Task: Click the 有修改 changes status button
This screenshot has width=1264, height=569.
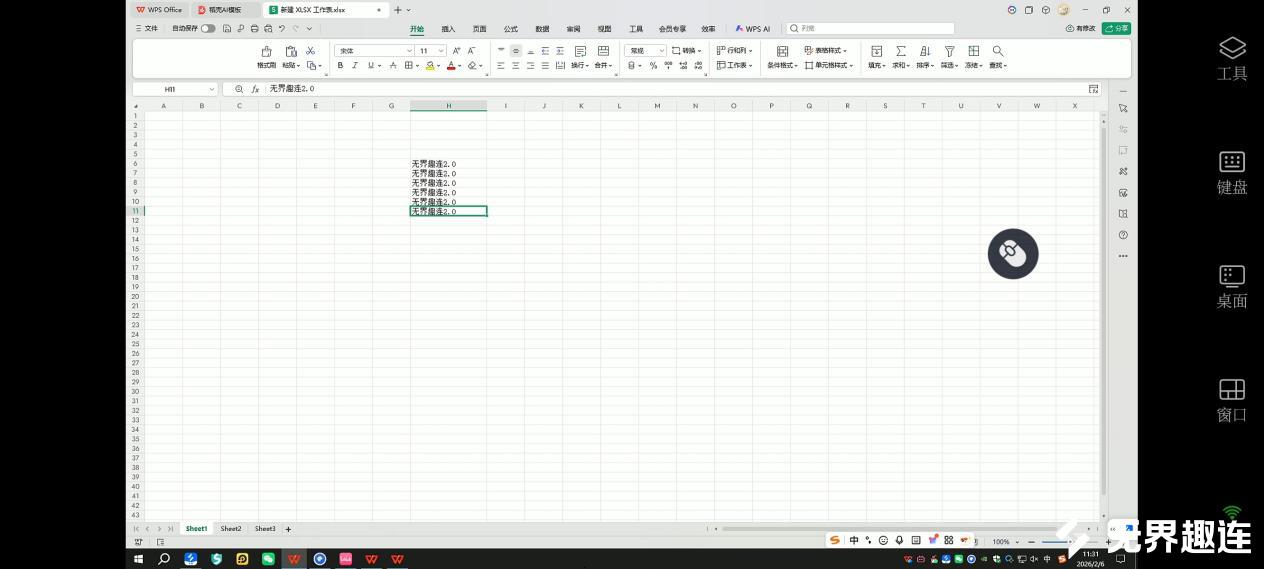Action: coord(1081,29)
